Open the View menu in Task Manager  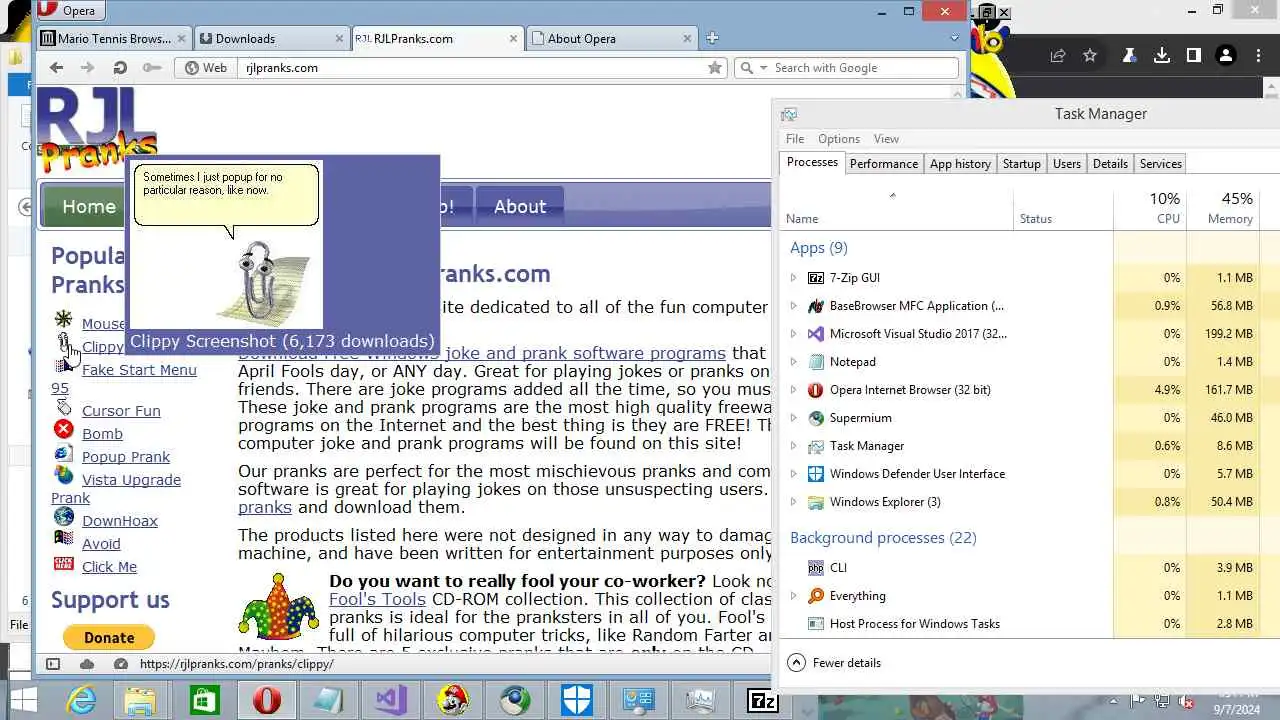click(886, 139)
